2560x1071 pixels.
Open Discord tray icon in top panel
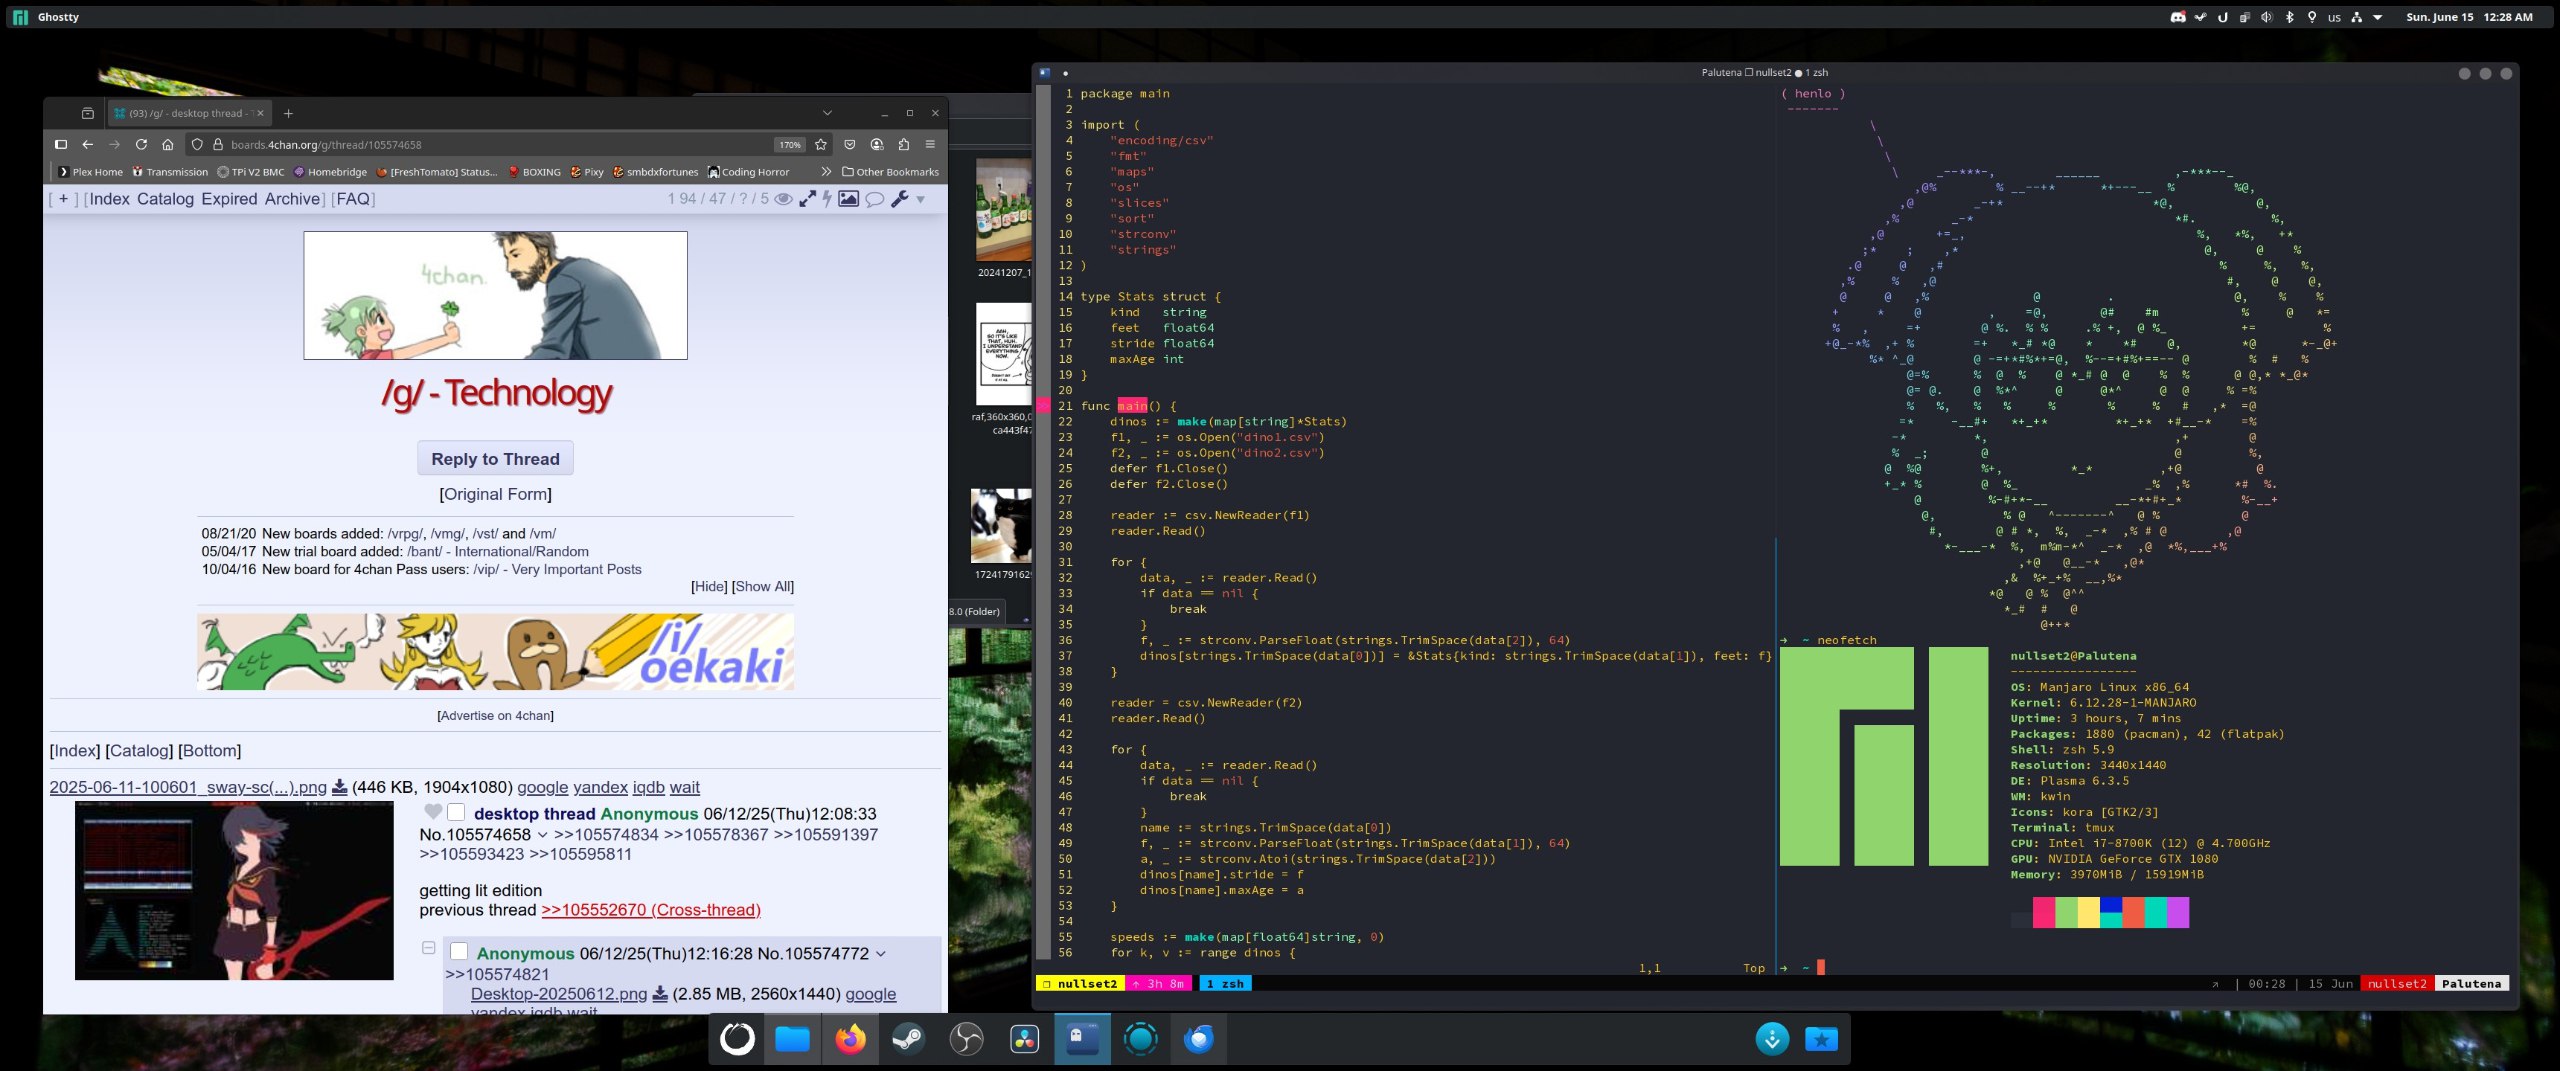[2178, 17]
